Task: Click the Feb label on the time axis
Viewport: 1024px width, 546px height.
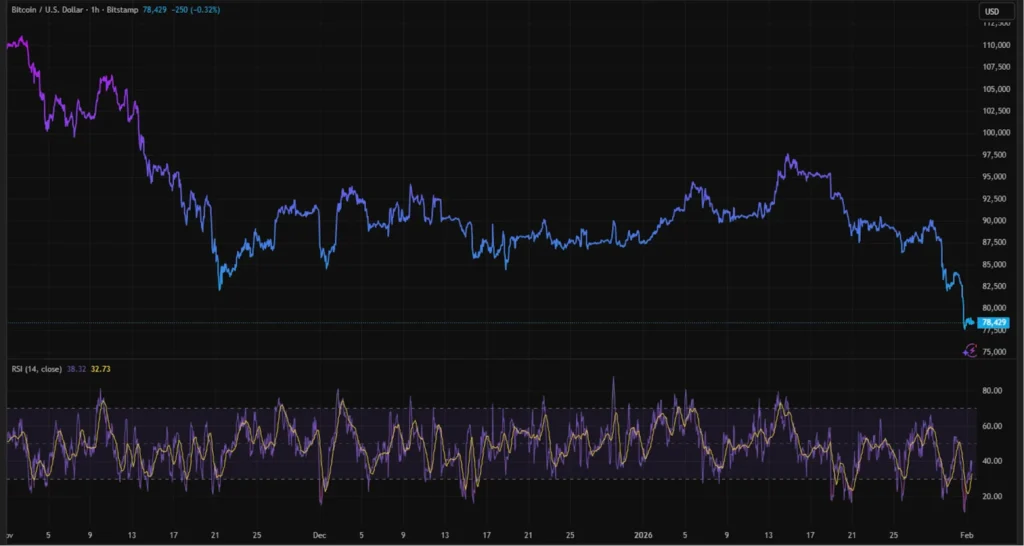Action: [968, 535]
